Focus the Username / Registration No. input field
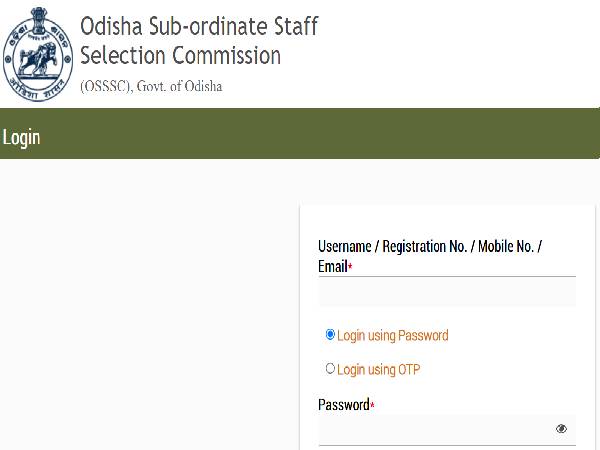The height and width of the screenshot is (450, 600). point(447,292)
